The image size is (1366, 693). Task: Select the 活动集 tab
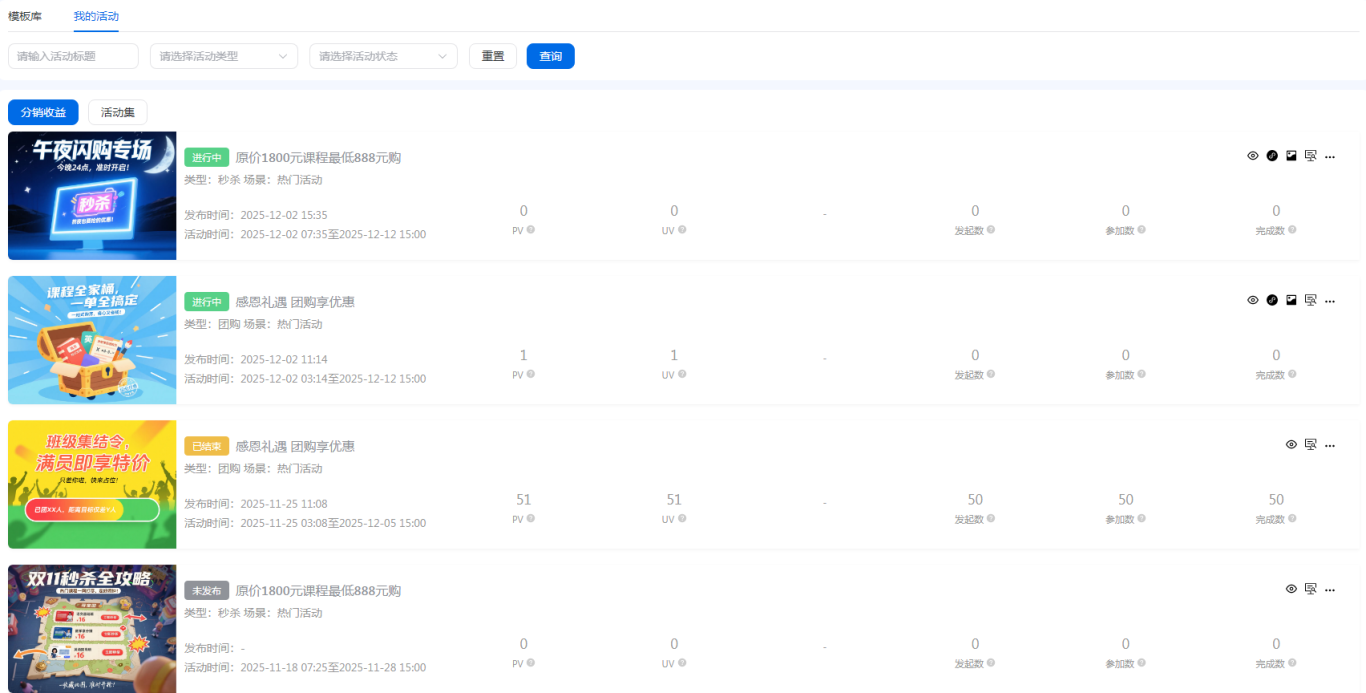pyautogui.click(x=117, y=113)
